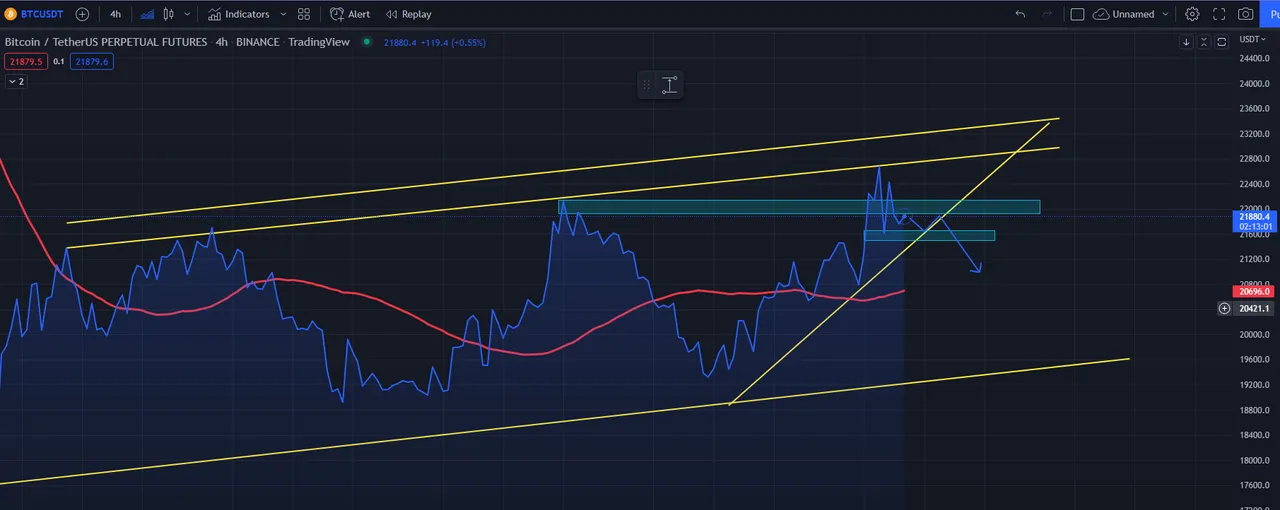Viewport: 1280px width, 510px height.
Task: Open the Indicators dialog
Action: 239,14
